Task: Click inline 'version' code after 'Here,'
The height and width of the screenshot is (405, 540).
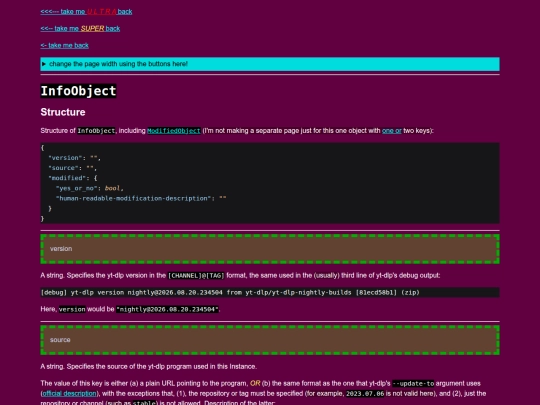Action: (72, 309)
